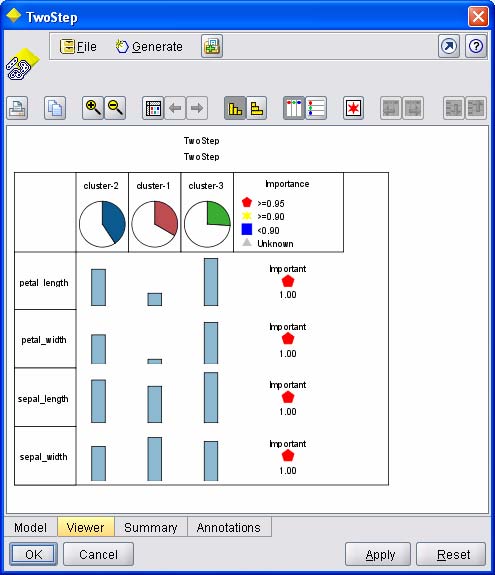Viewport: 495px width, 575px height.
Task: Select the sepal_length row label
Action: (x=43, y=399)
